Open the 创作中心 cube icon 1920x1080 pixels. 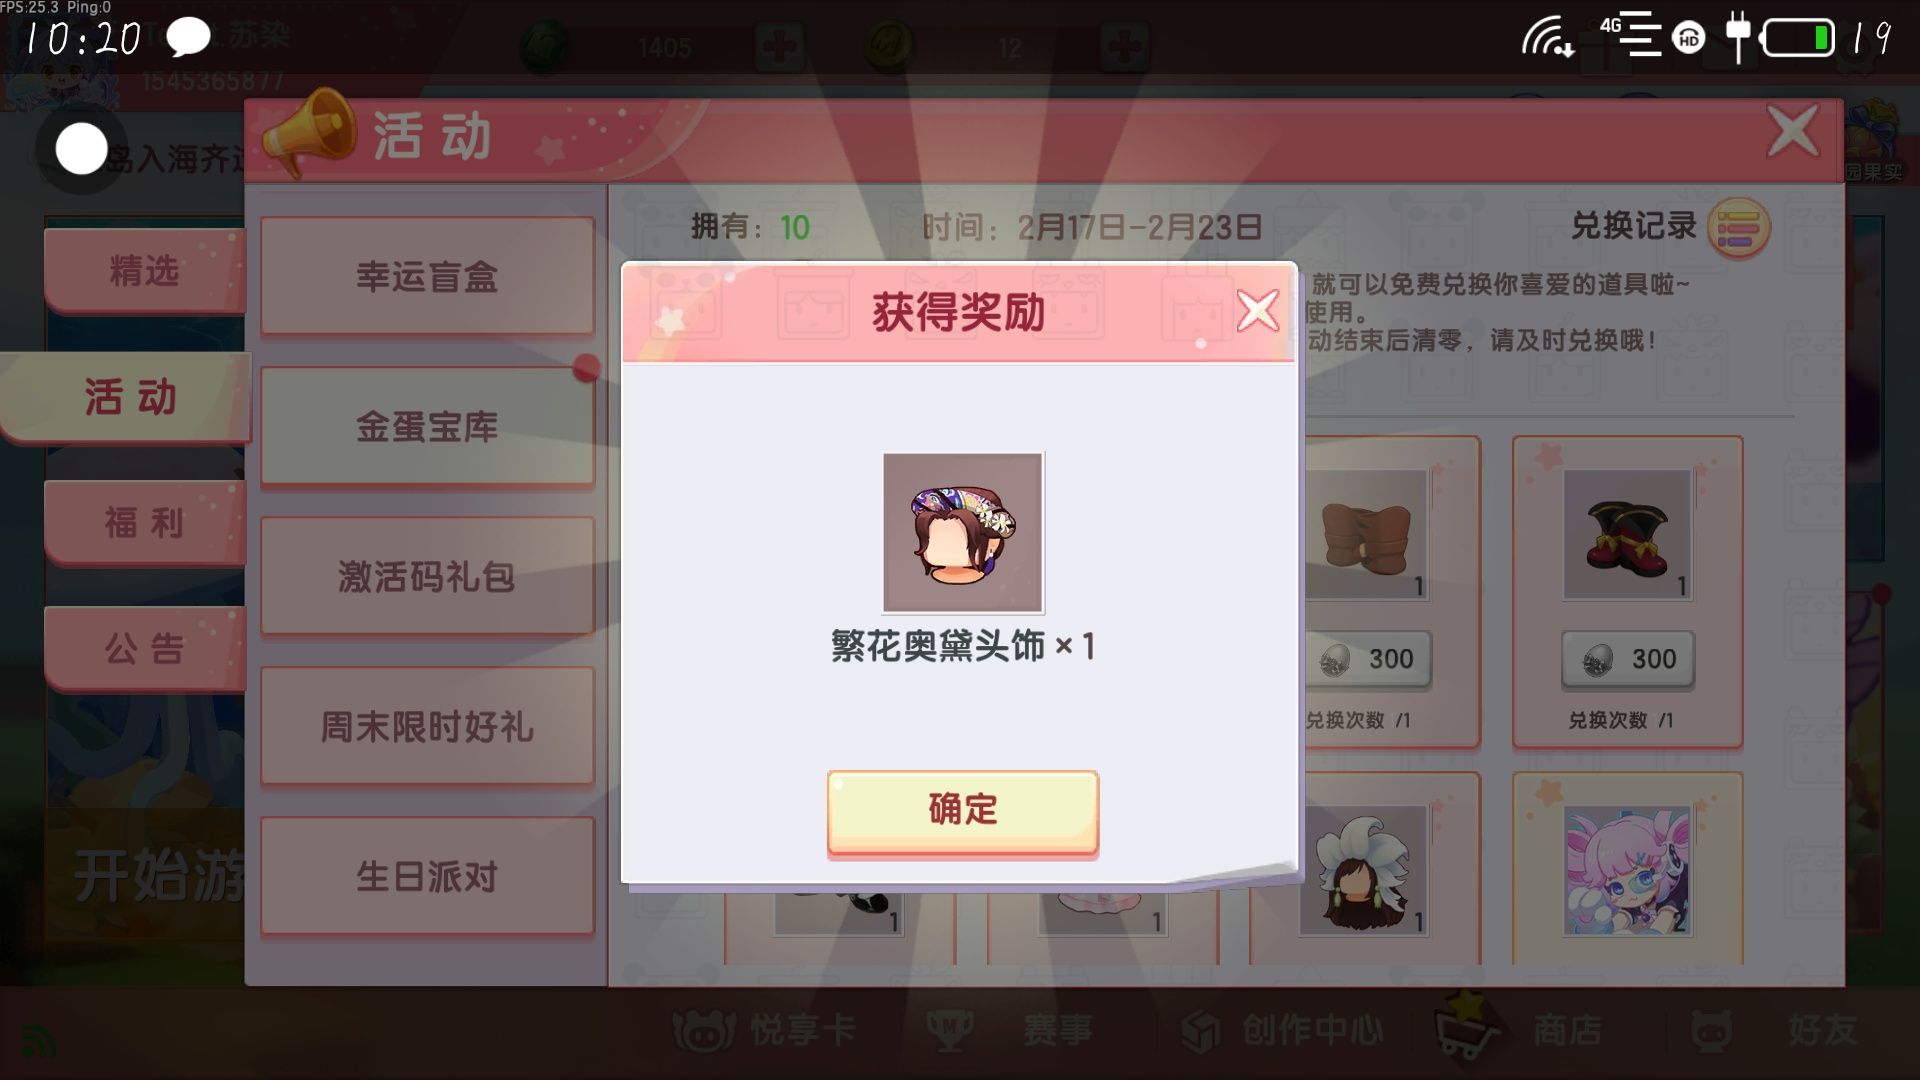pos(1201,1030)
